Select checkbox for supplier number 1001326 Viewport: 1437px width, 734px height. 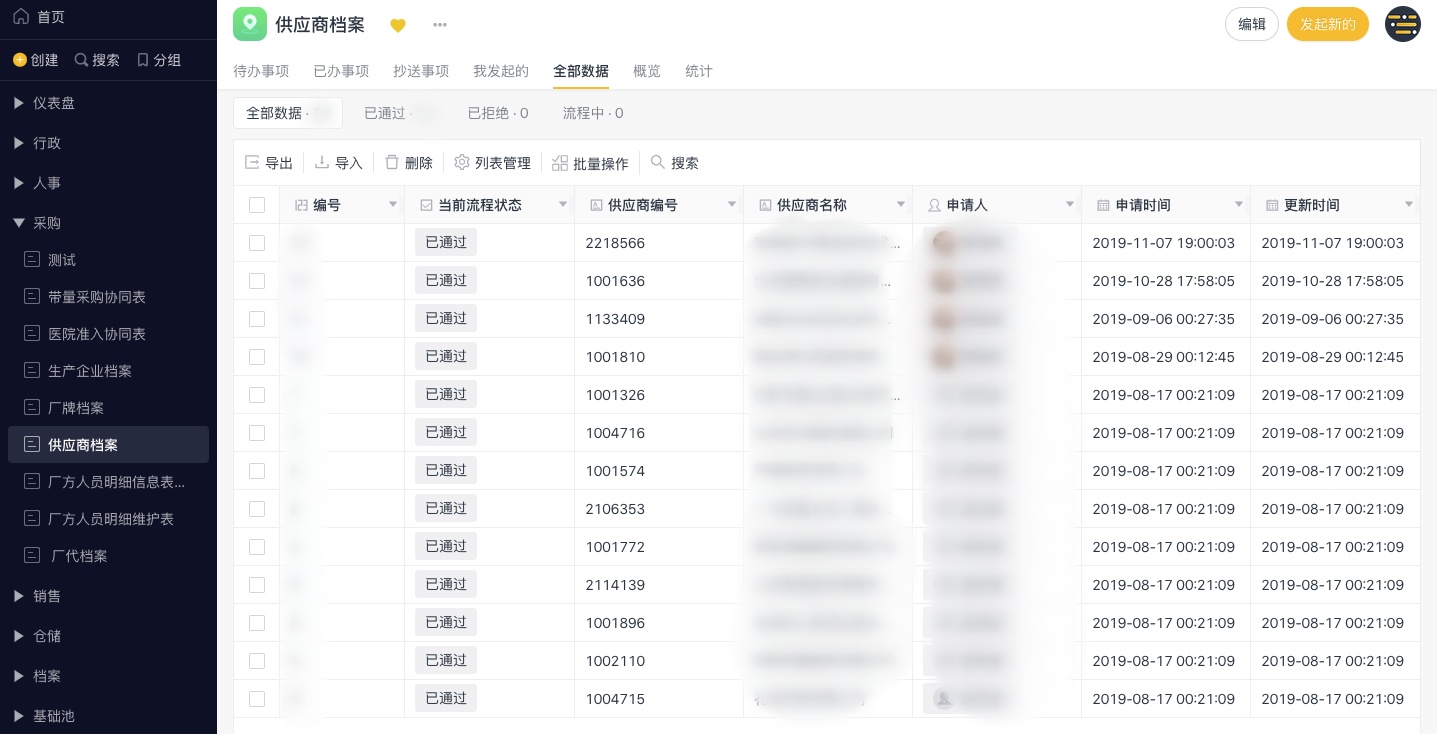(257, 395)
